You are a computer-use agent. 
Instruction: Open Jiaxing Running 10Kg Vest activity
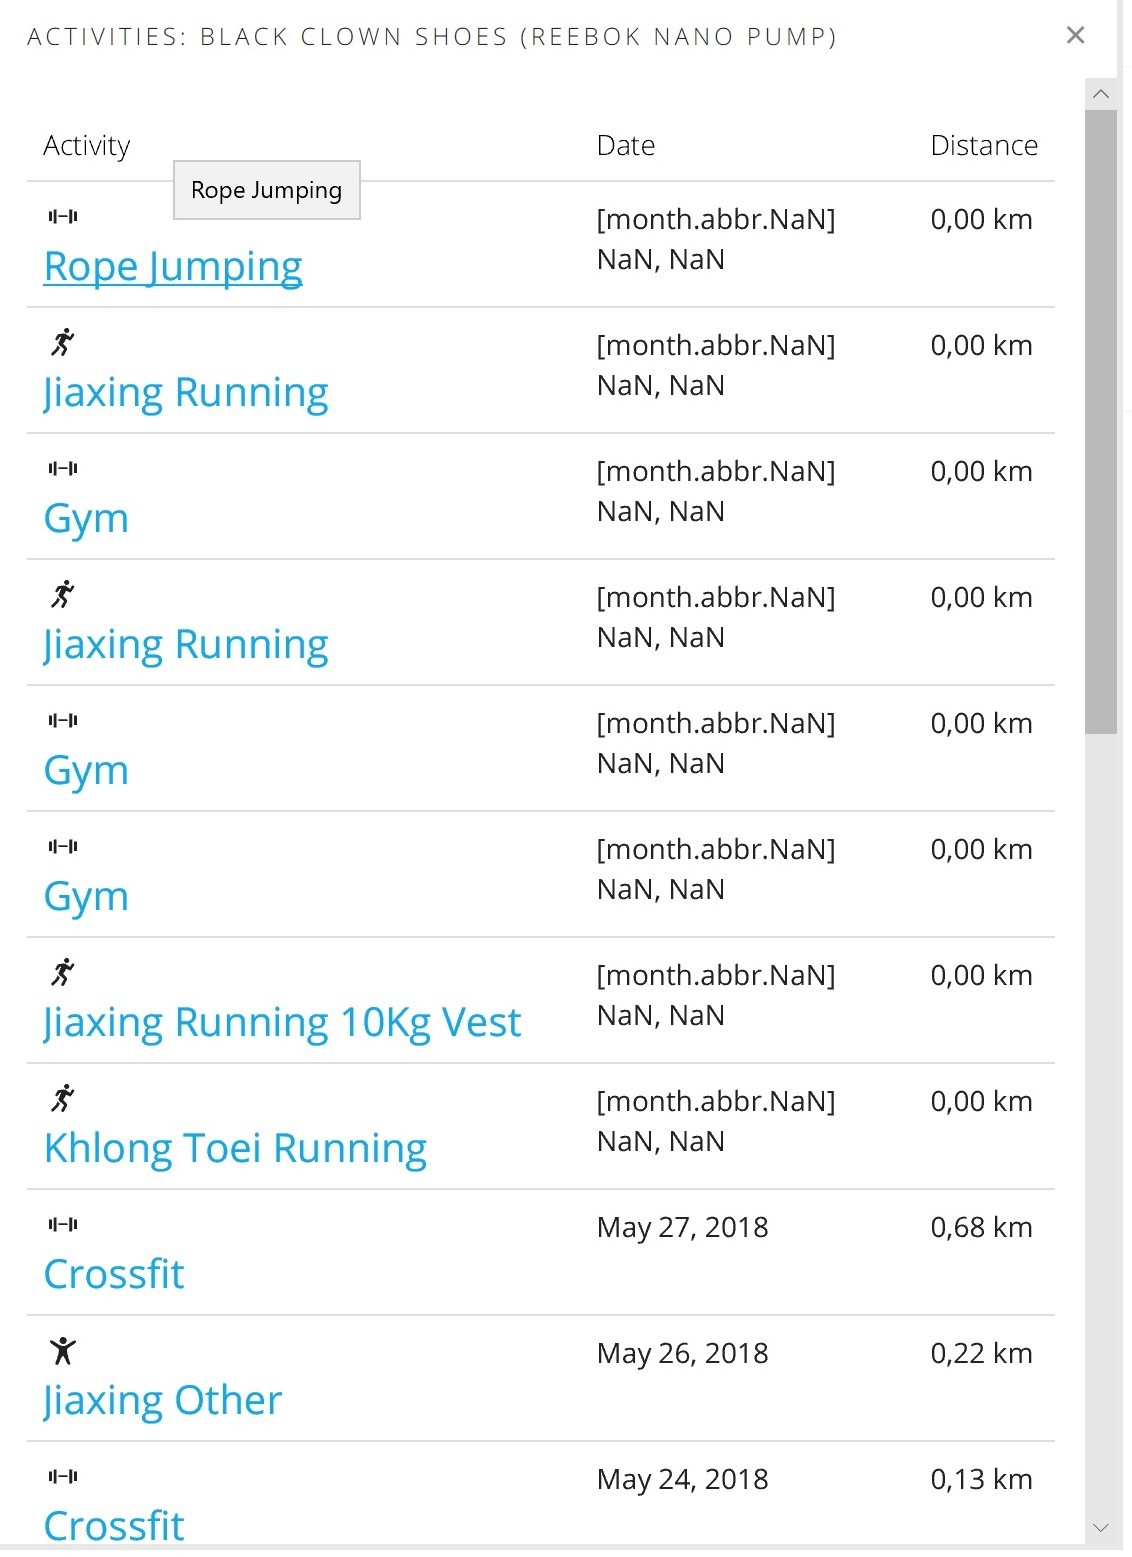[x=282, y=1023]
